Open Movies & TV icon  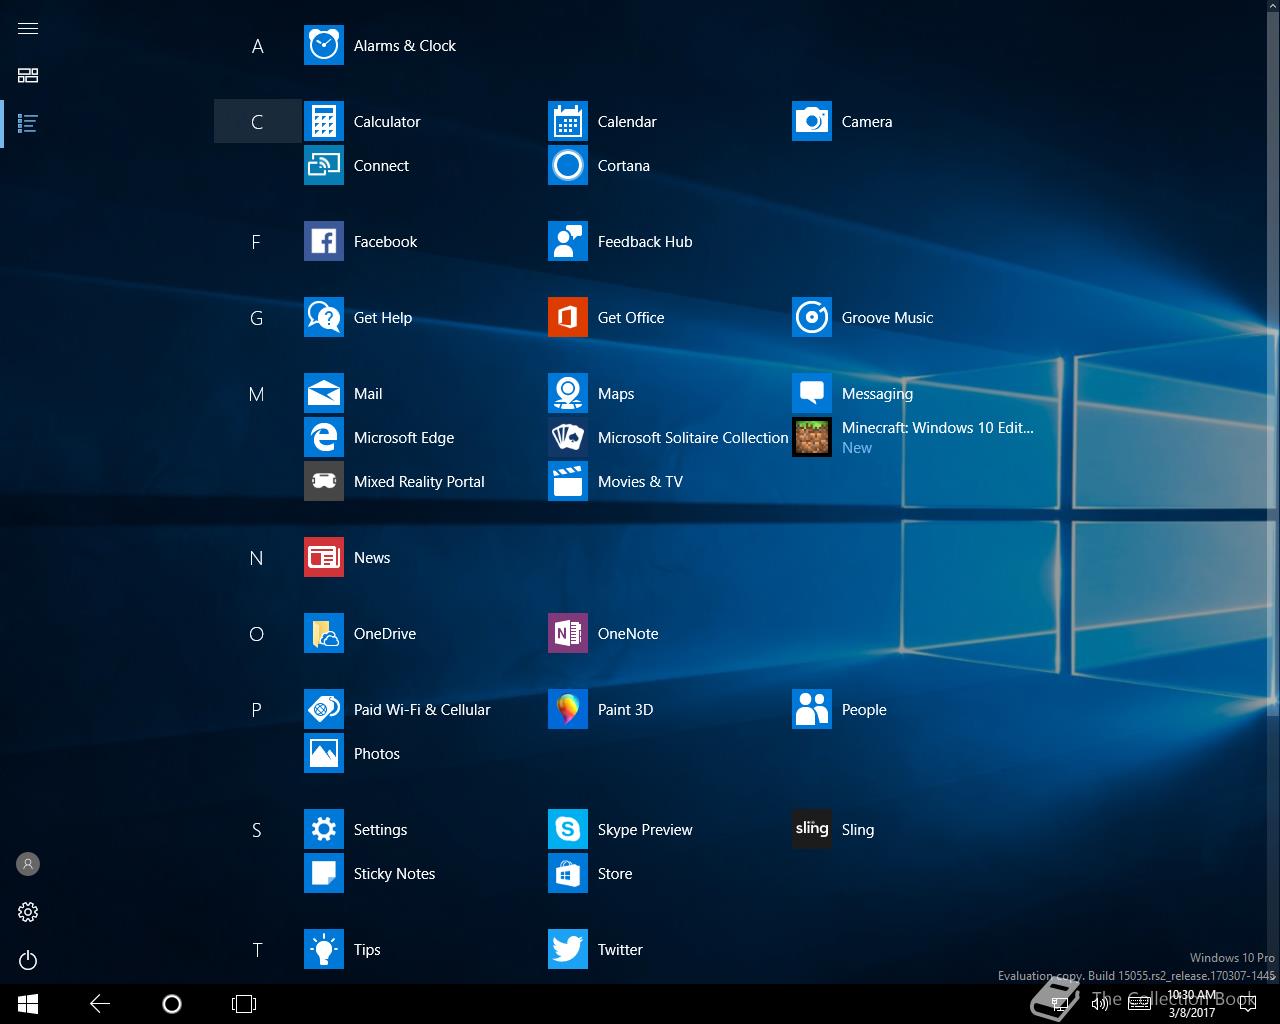pyautogui.click(x=568, y=481)
